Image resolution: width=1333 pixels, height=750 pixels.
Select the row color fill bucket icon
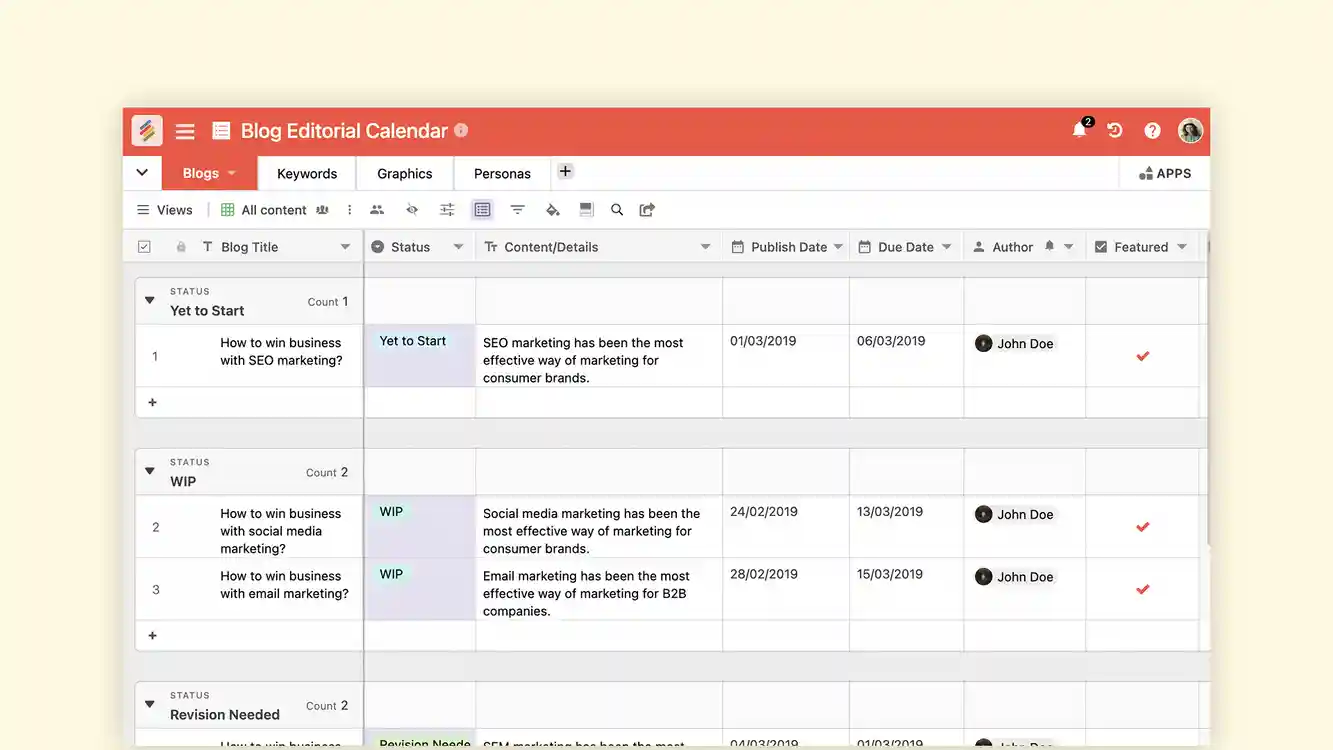(x=552, y=209)
